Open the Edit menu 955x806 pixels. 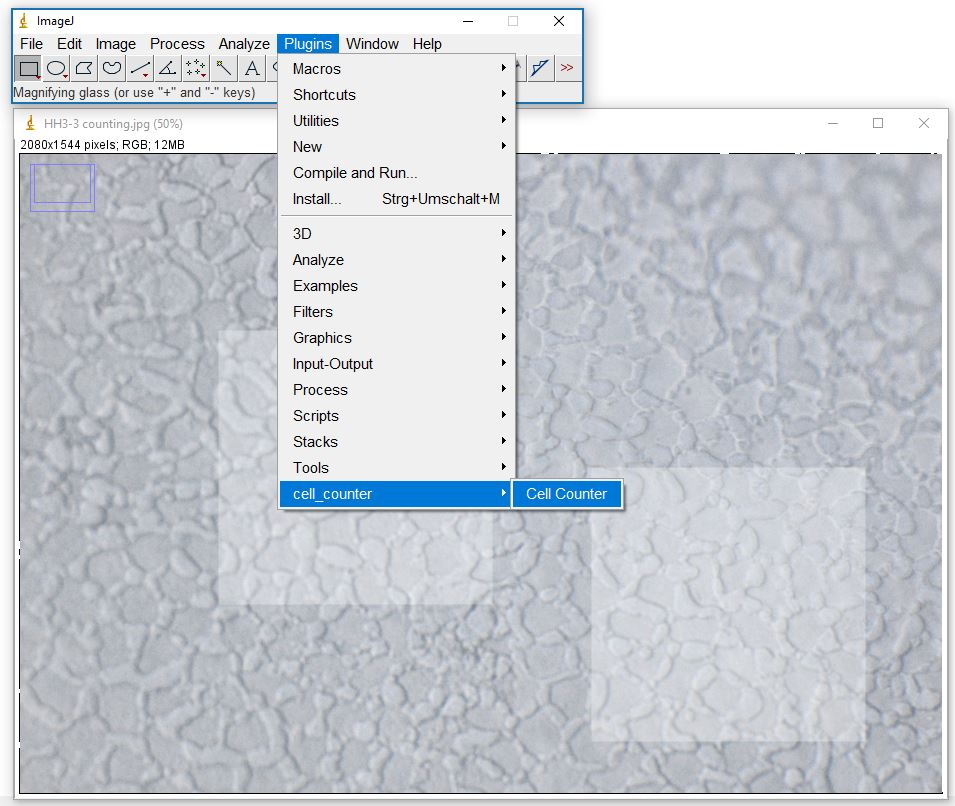69,44
